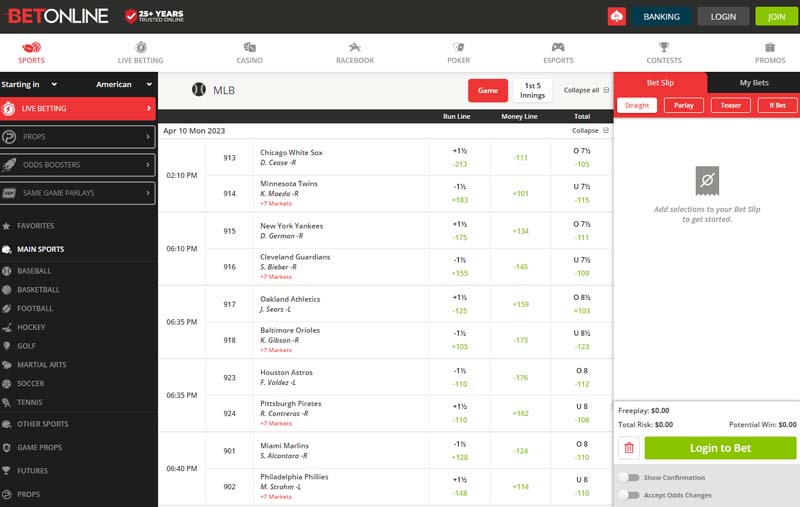Click the Baseball icon in sidebar
The height and width of the screenshot is (507, 800).
pos(7,271)
